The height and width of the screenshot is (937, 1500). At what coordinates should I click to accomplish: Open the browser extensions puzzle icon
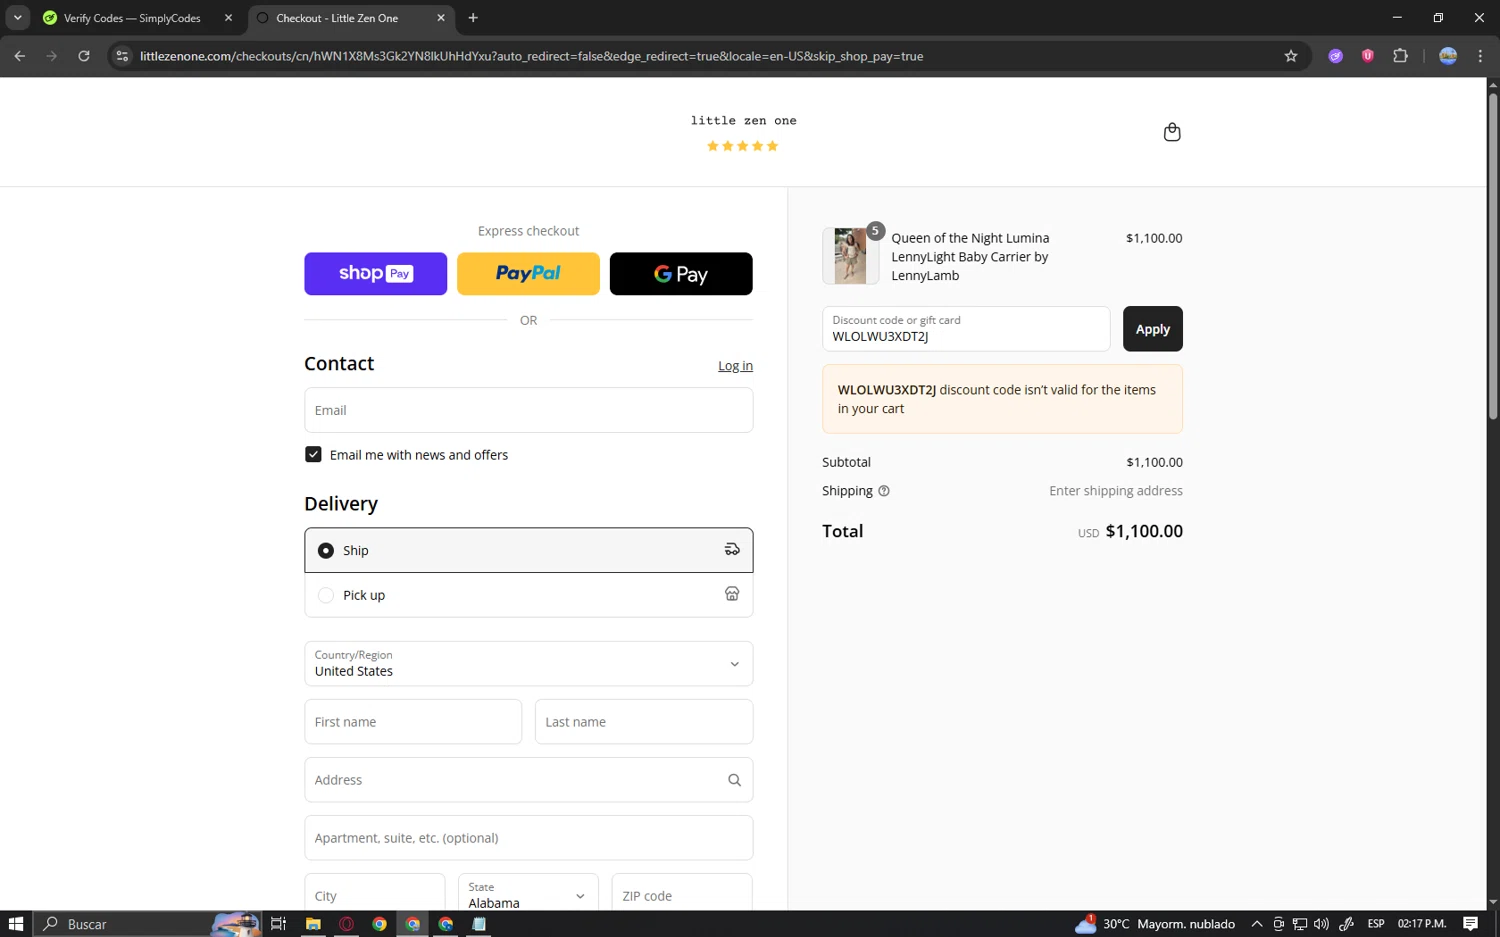pyautogui.click(x=1400, y=56)
